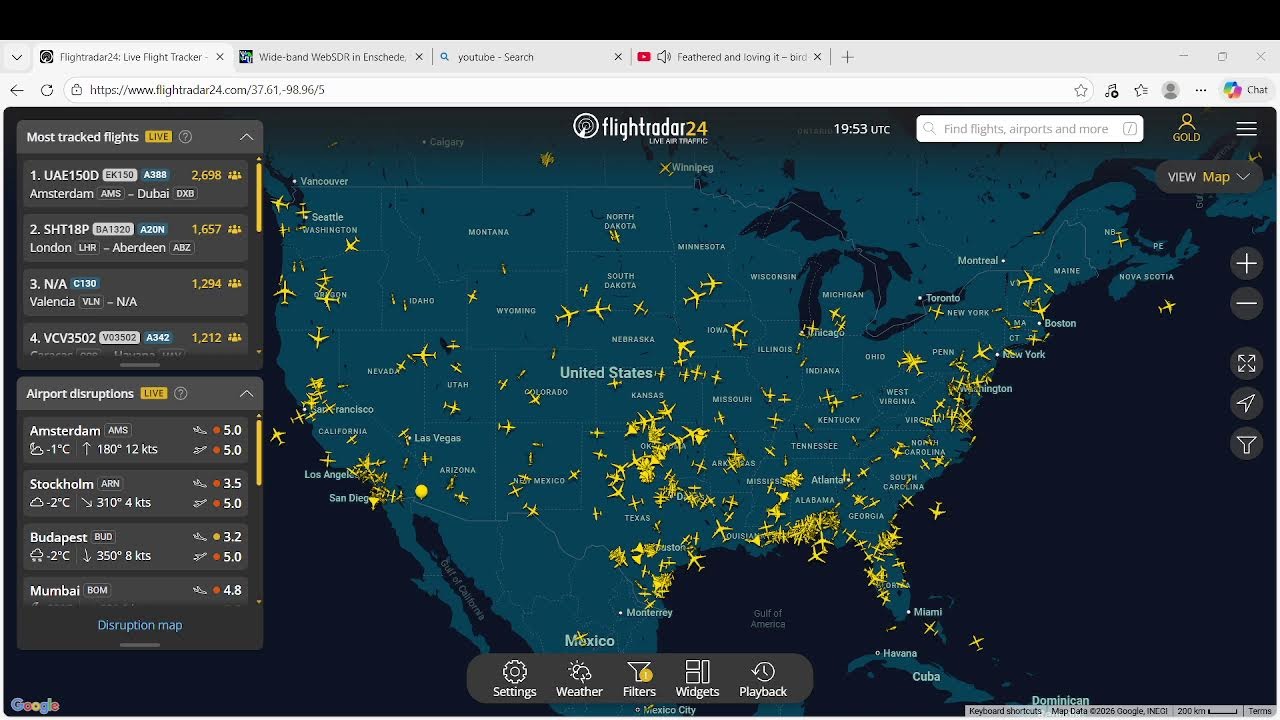Viewport: 1280px width, 720px height.
Task: Click the yellow selected-location marker in Arizona
Action: (421, 491)
